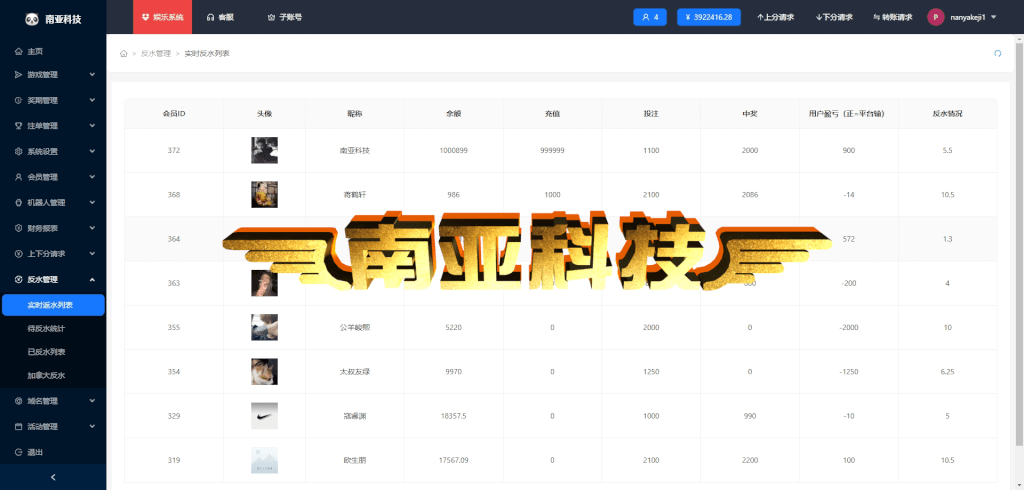Viewport: 1024px width, 490px height.
Task: Select 实时返水列表 in the sidebar
Action: point(53,305)
